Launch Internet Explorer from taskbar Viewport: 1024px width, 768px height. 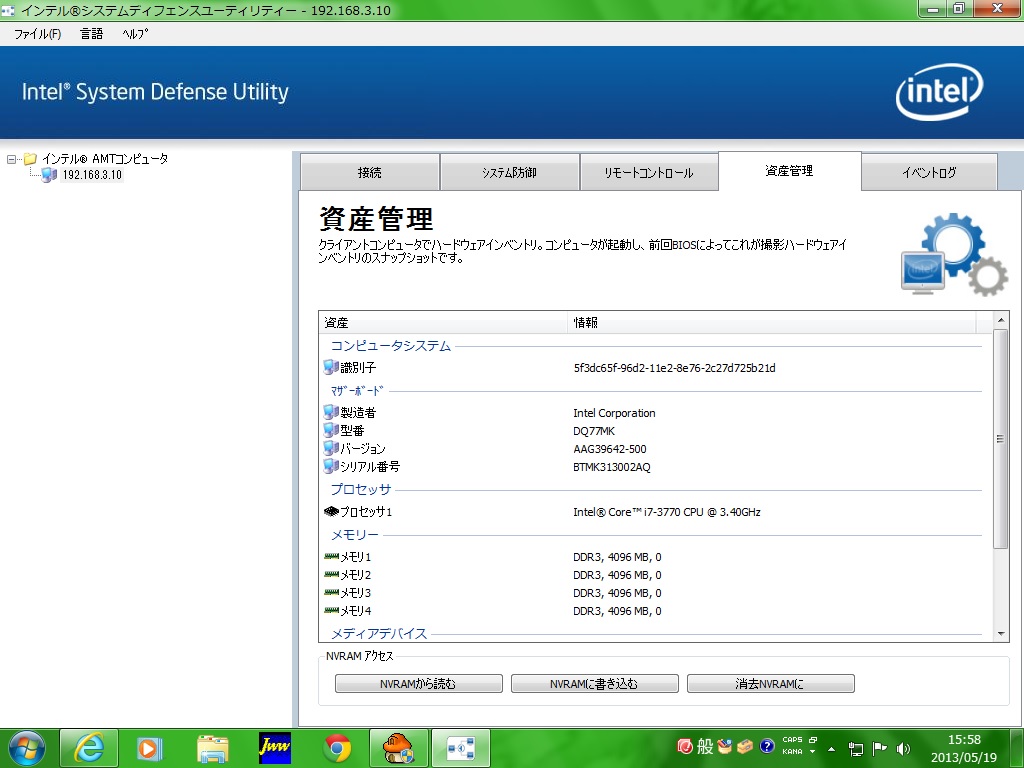coord(89,748)
